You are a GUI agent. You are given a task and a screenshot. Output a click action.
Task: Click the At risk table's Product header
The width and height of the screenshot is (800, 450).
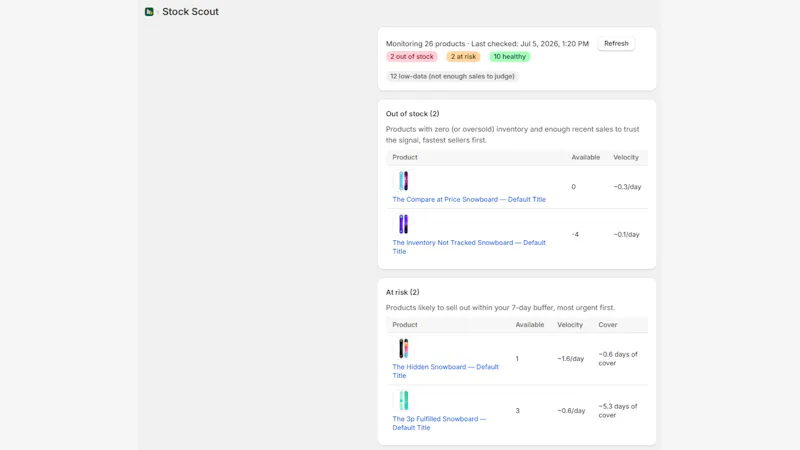pyautogui.click(x=405, y=324)
